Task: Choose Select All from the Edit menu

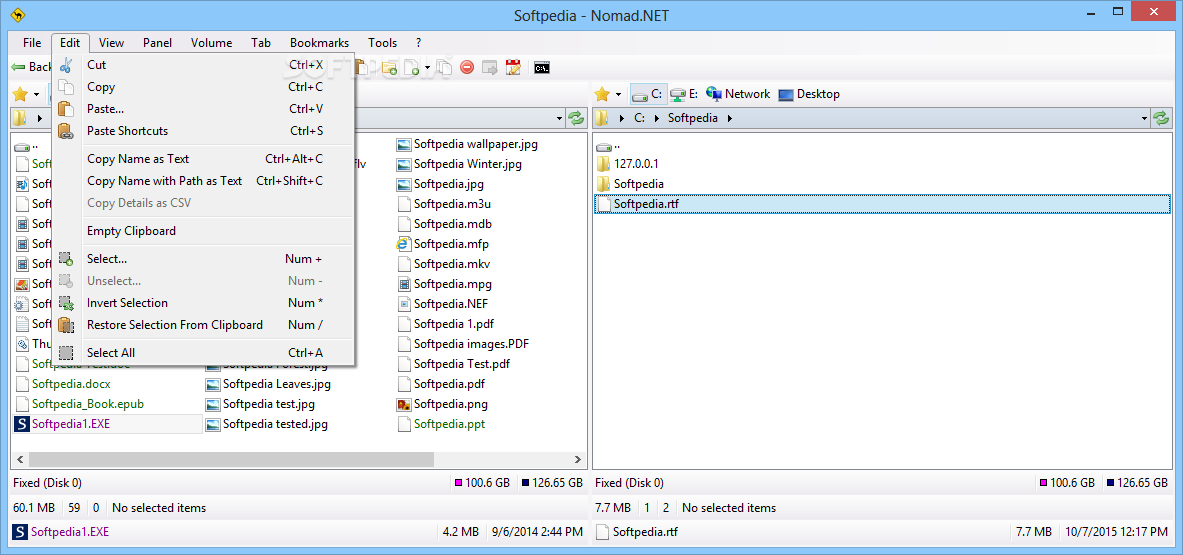Action: pyautogui.click(x=204, y=353)
